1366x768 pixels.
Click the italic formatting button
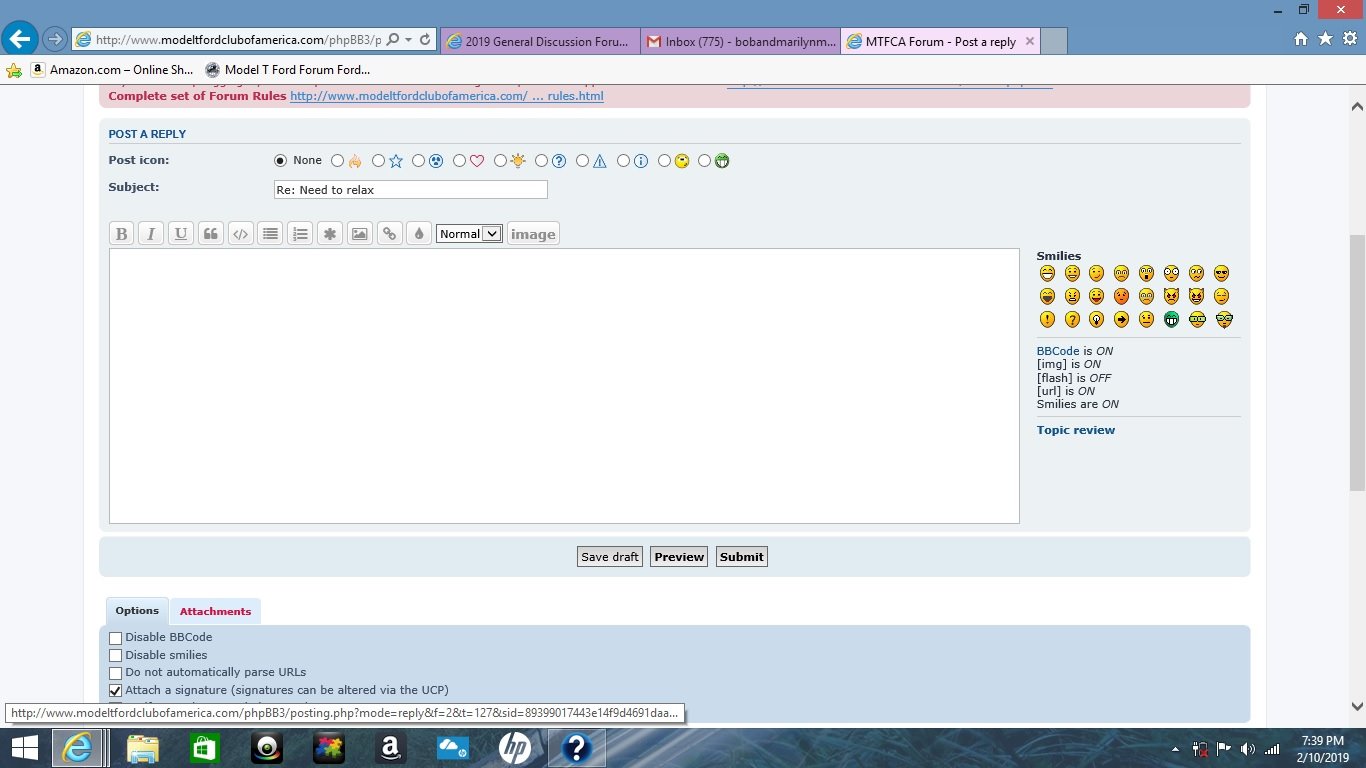[x=151, y=234]
